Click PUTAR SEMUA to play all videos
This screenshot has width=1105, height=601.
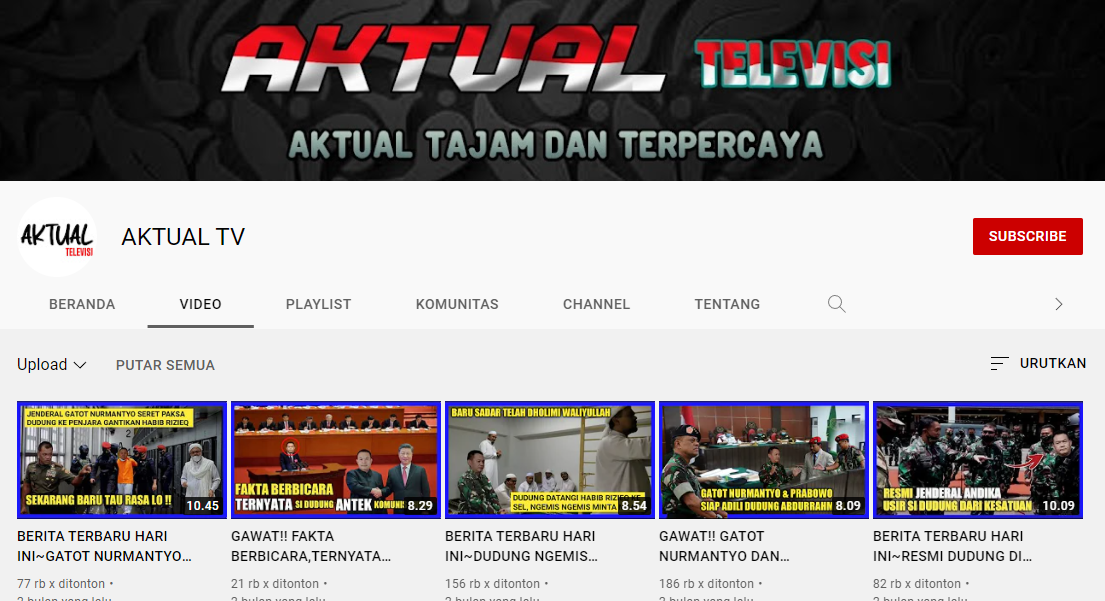point(165,365)
